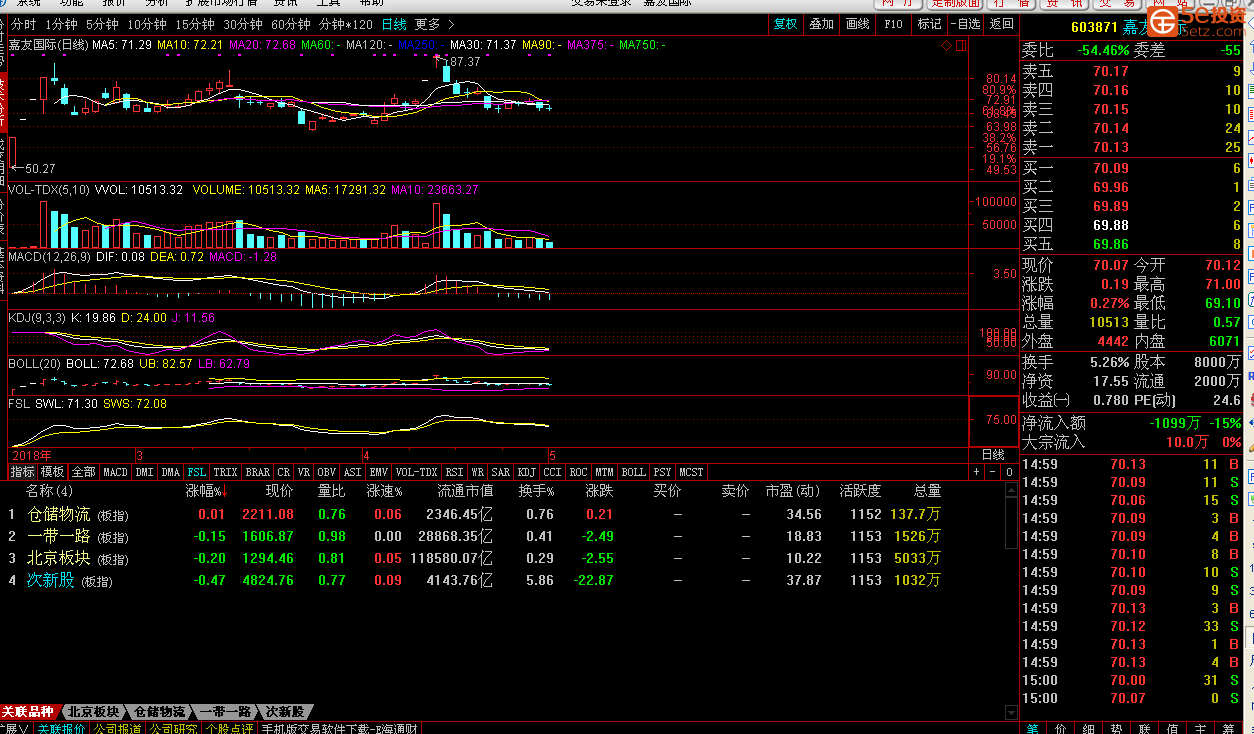The height and width of the screenshot is (734, 1254).
Task: Sort list by 换手% column
Action: (536, 491)
